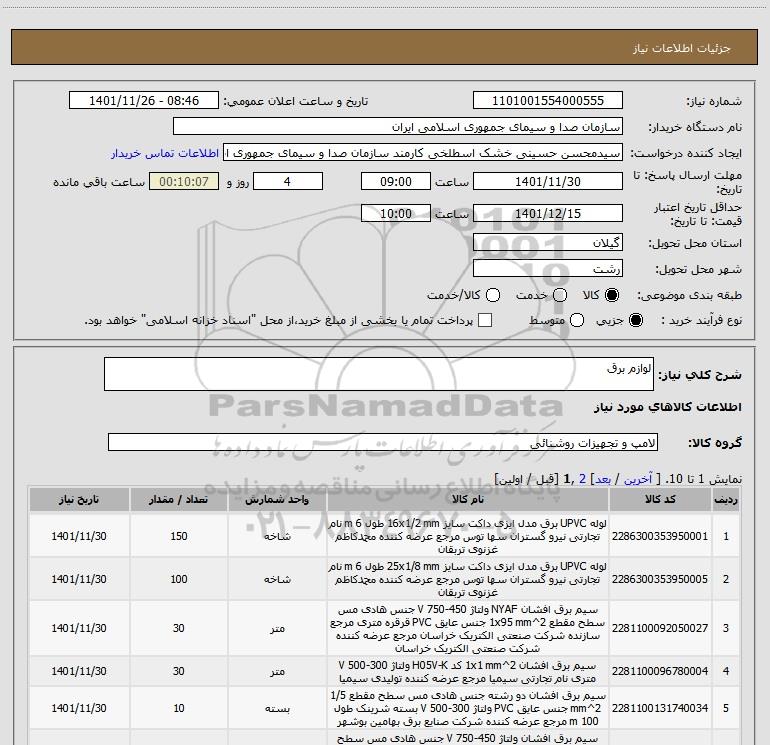
Task: Click the جزئیات اطلاعات نیاز header title
Action: click(x=682, y=48)
